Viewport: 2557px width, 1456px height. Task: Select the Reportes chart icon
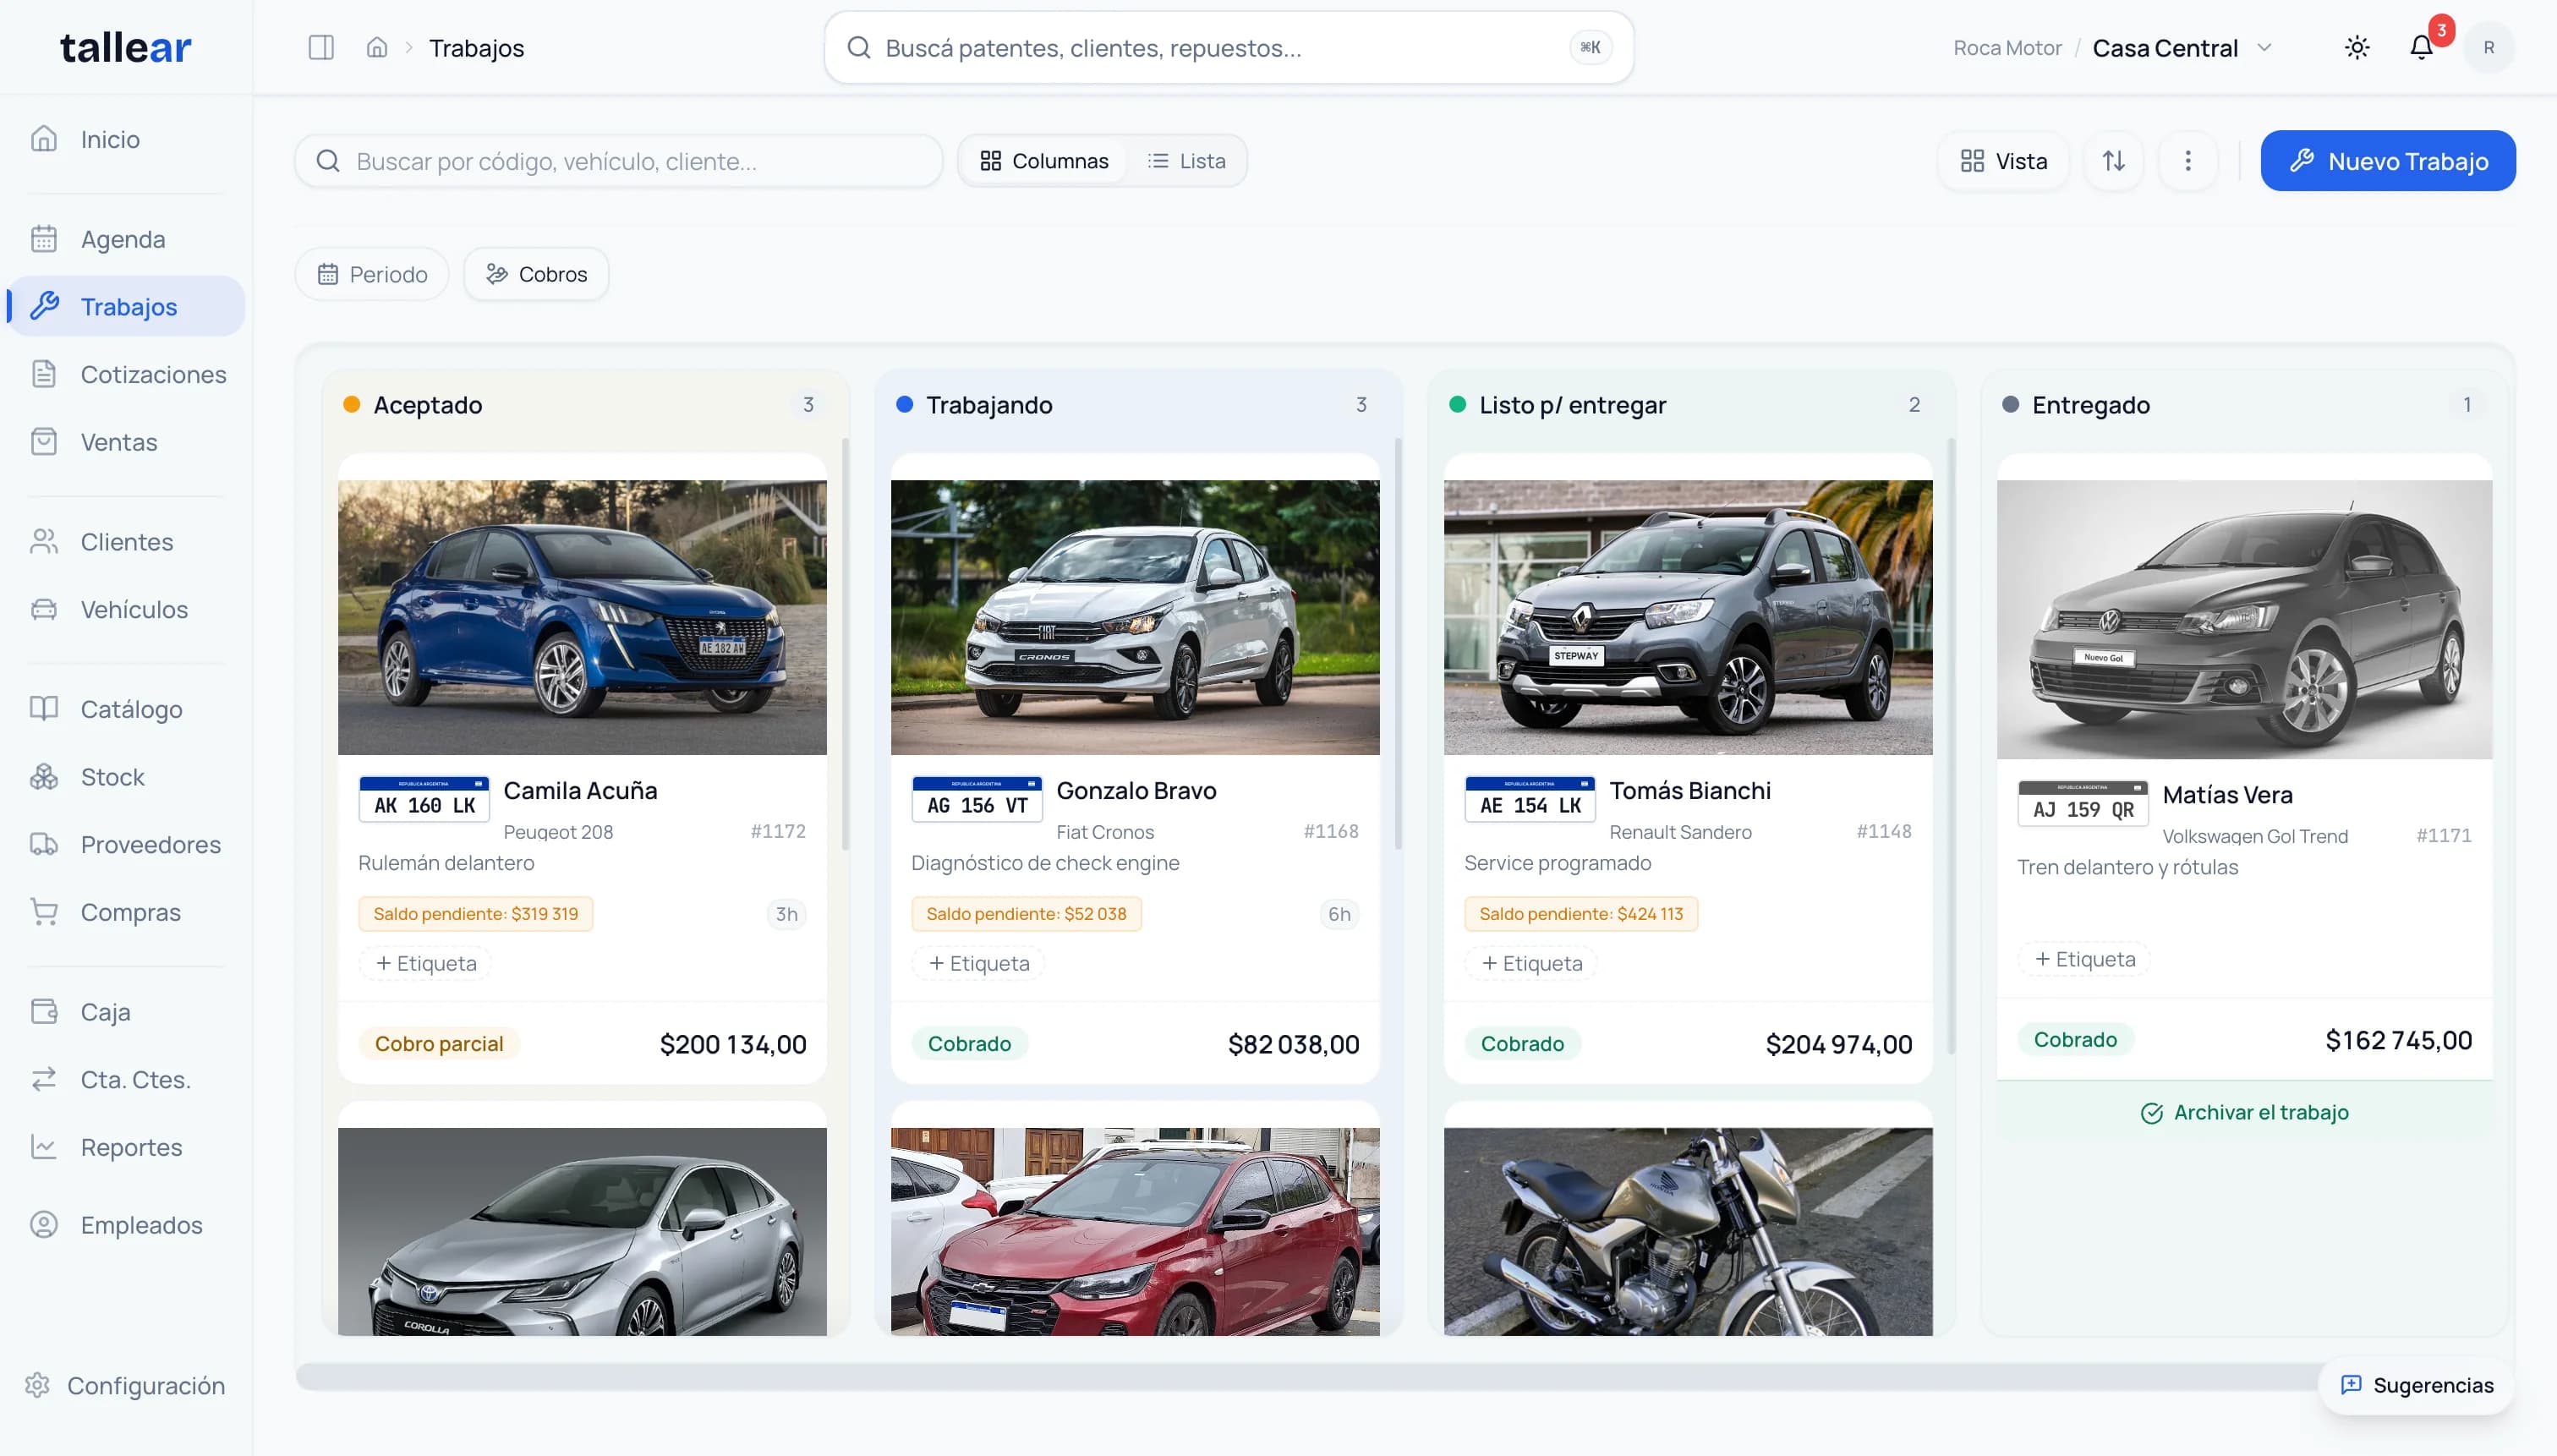[44, 1147]
